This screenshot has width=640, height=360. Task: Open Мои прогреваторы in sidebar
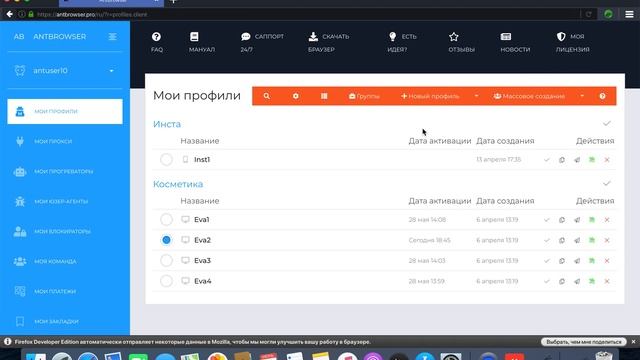[65, 171]
